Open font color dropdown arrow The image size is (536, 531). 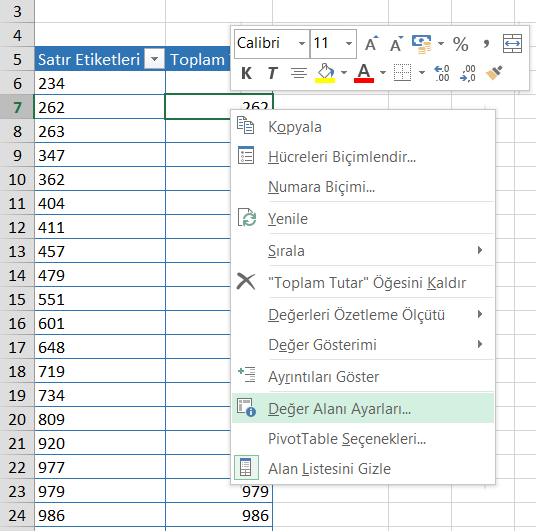[x=383, y=72]
